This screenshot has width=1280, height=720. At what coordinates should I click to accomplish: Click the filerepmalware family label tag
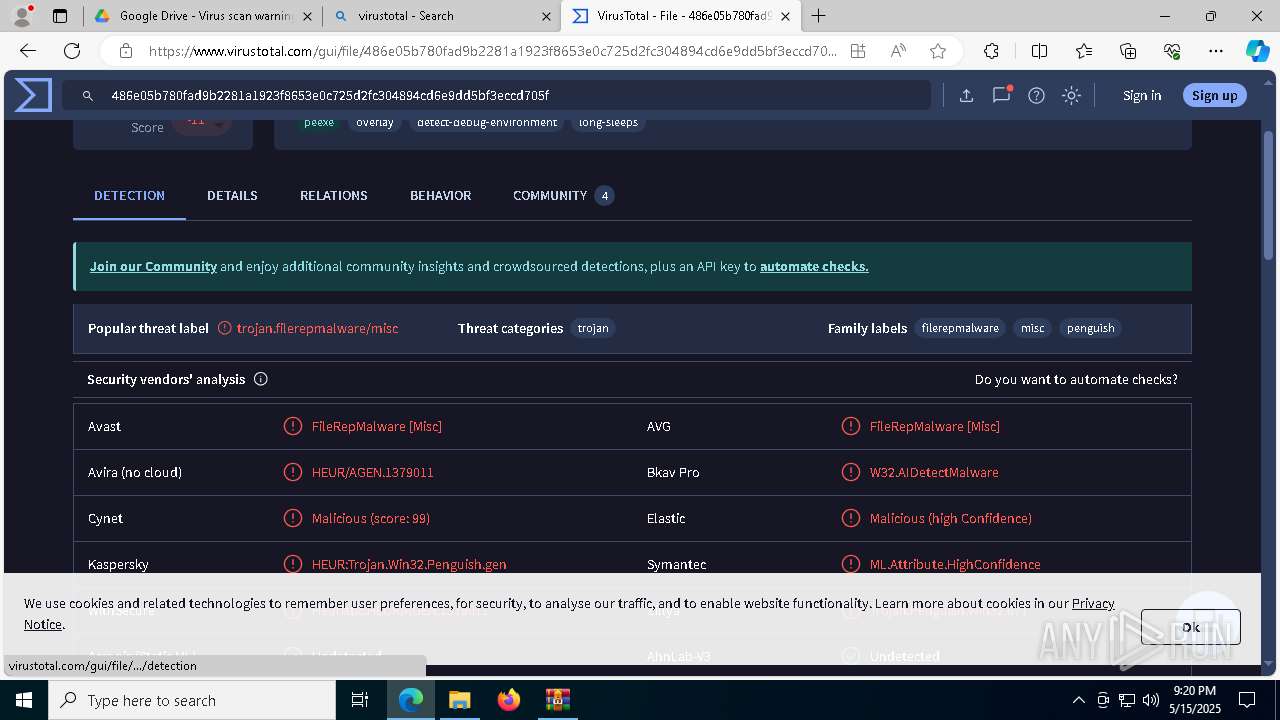point(960,328)
